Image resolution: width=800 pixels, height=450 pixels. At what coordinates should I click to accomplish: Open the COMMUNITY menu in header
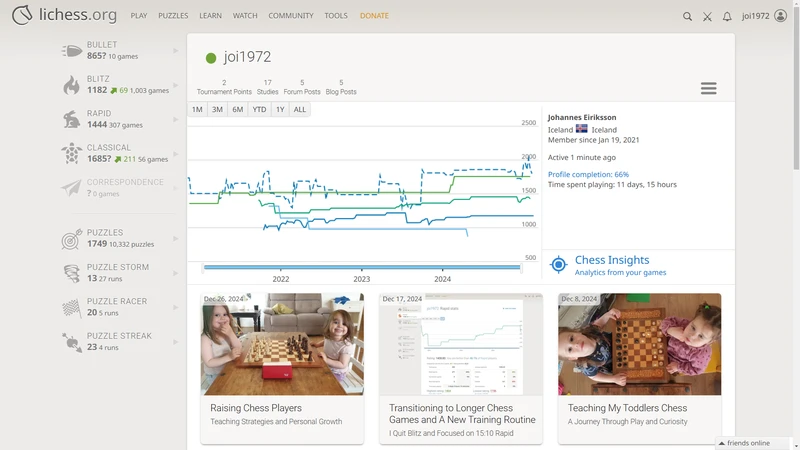(x=290, y=16)
